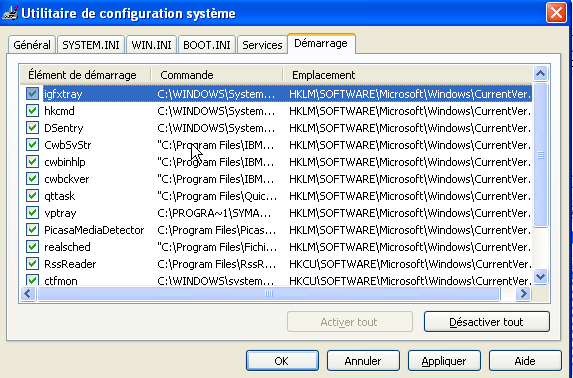This screenshot has height=378, width=573.
Task: Toggle the RssReader checkbox
Action: (x=32, y=264)
